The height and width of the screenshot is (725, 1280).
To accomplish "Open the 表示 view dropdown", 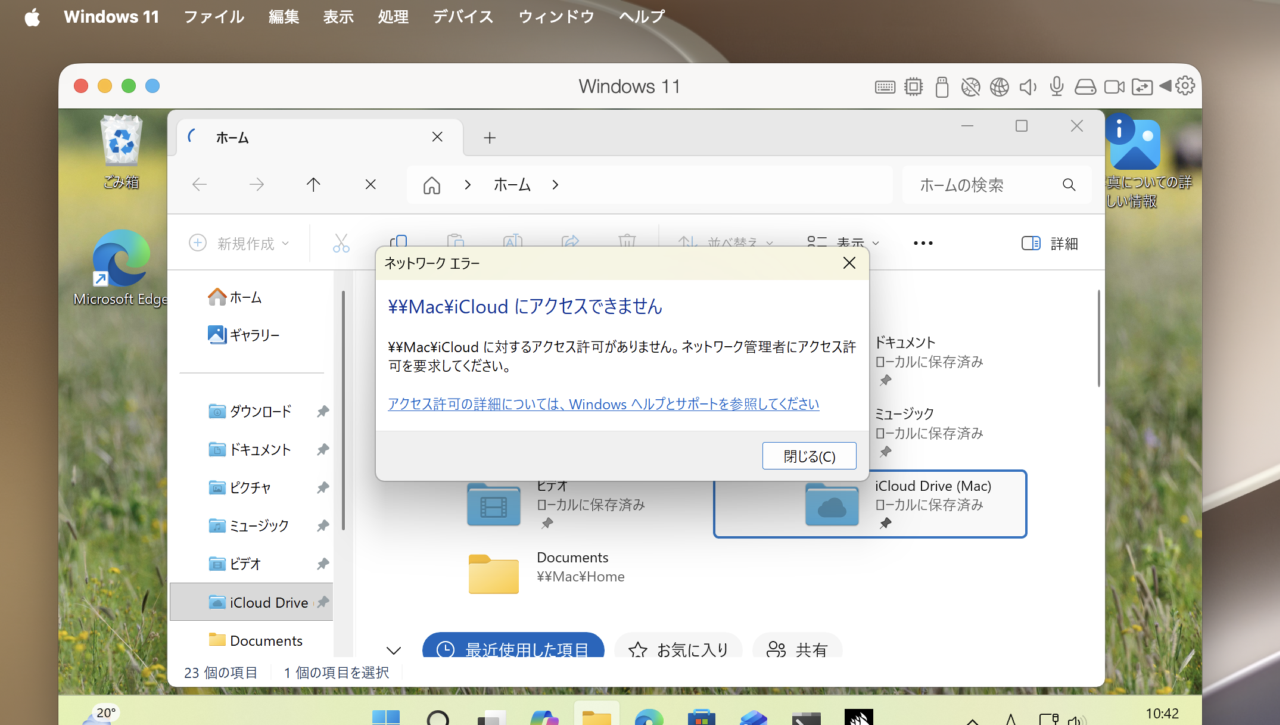I will [843, 243].
